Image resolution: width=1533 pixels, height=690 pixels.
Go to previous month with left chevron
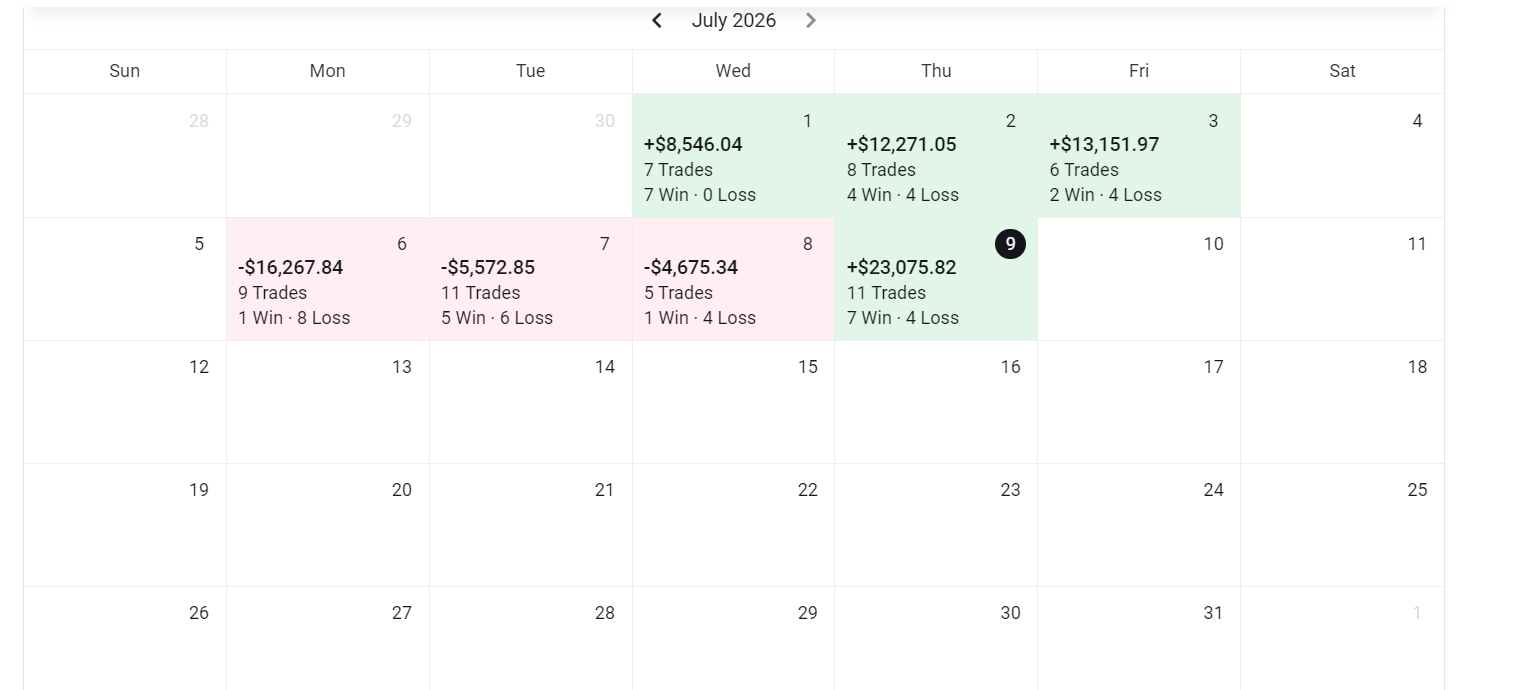coord(657,20)
